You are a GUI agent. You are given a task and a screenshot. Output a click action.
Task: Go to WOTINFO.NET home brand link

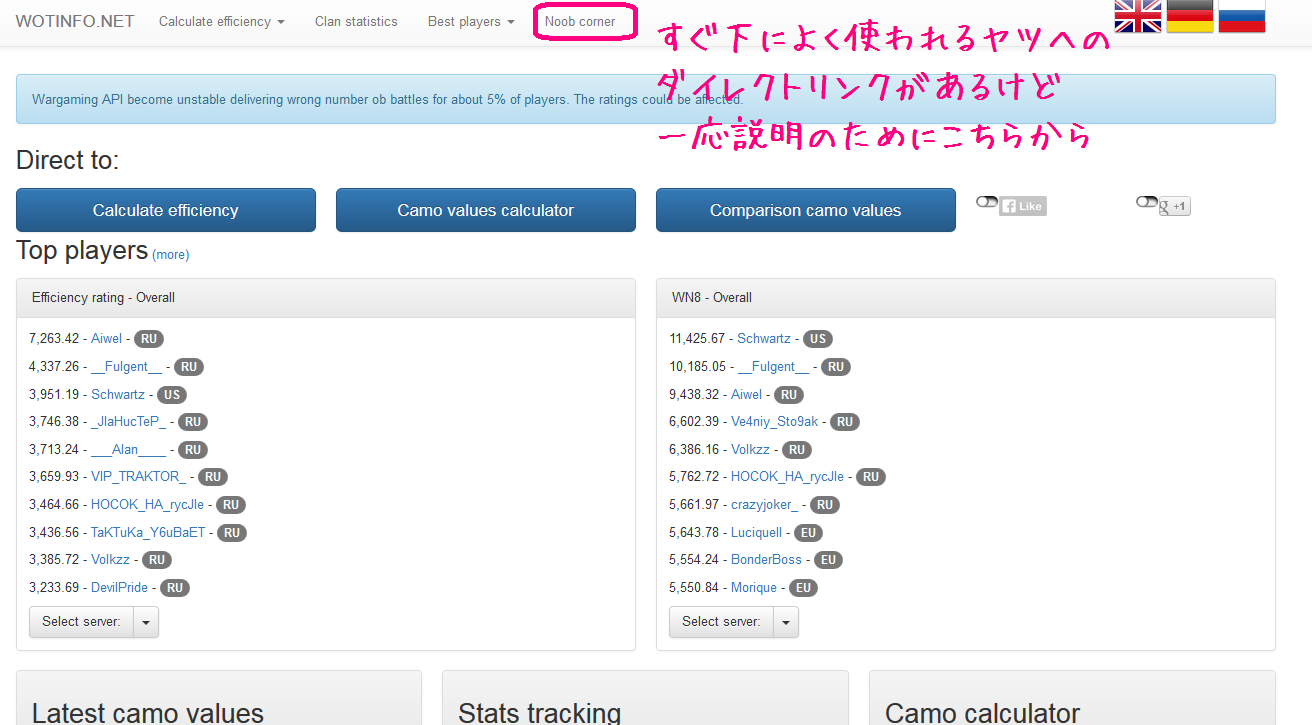pyautogui.click(x=75, y=21)
